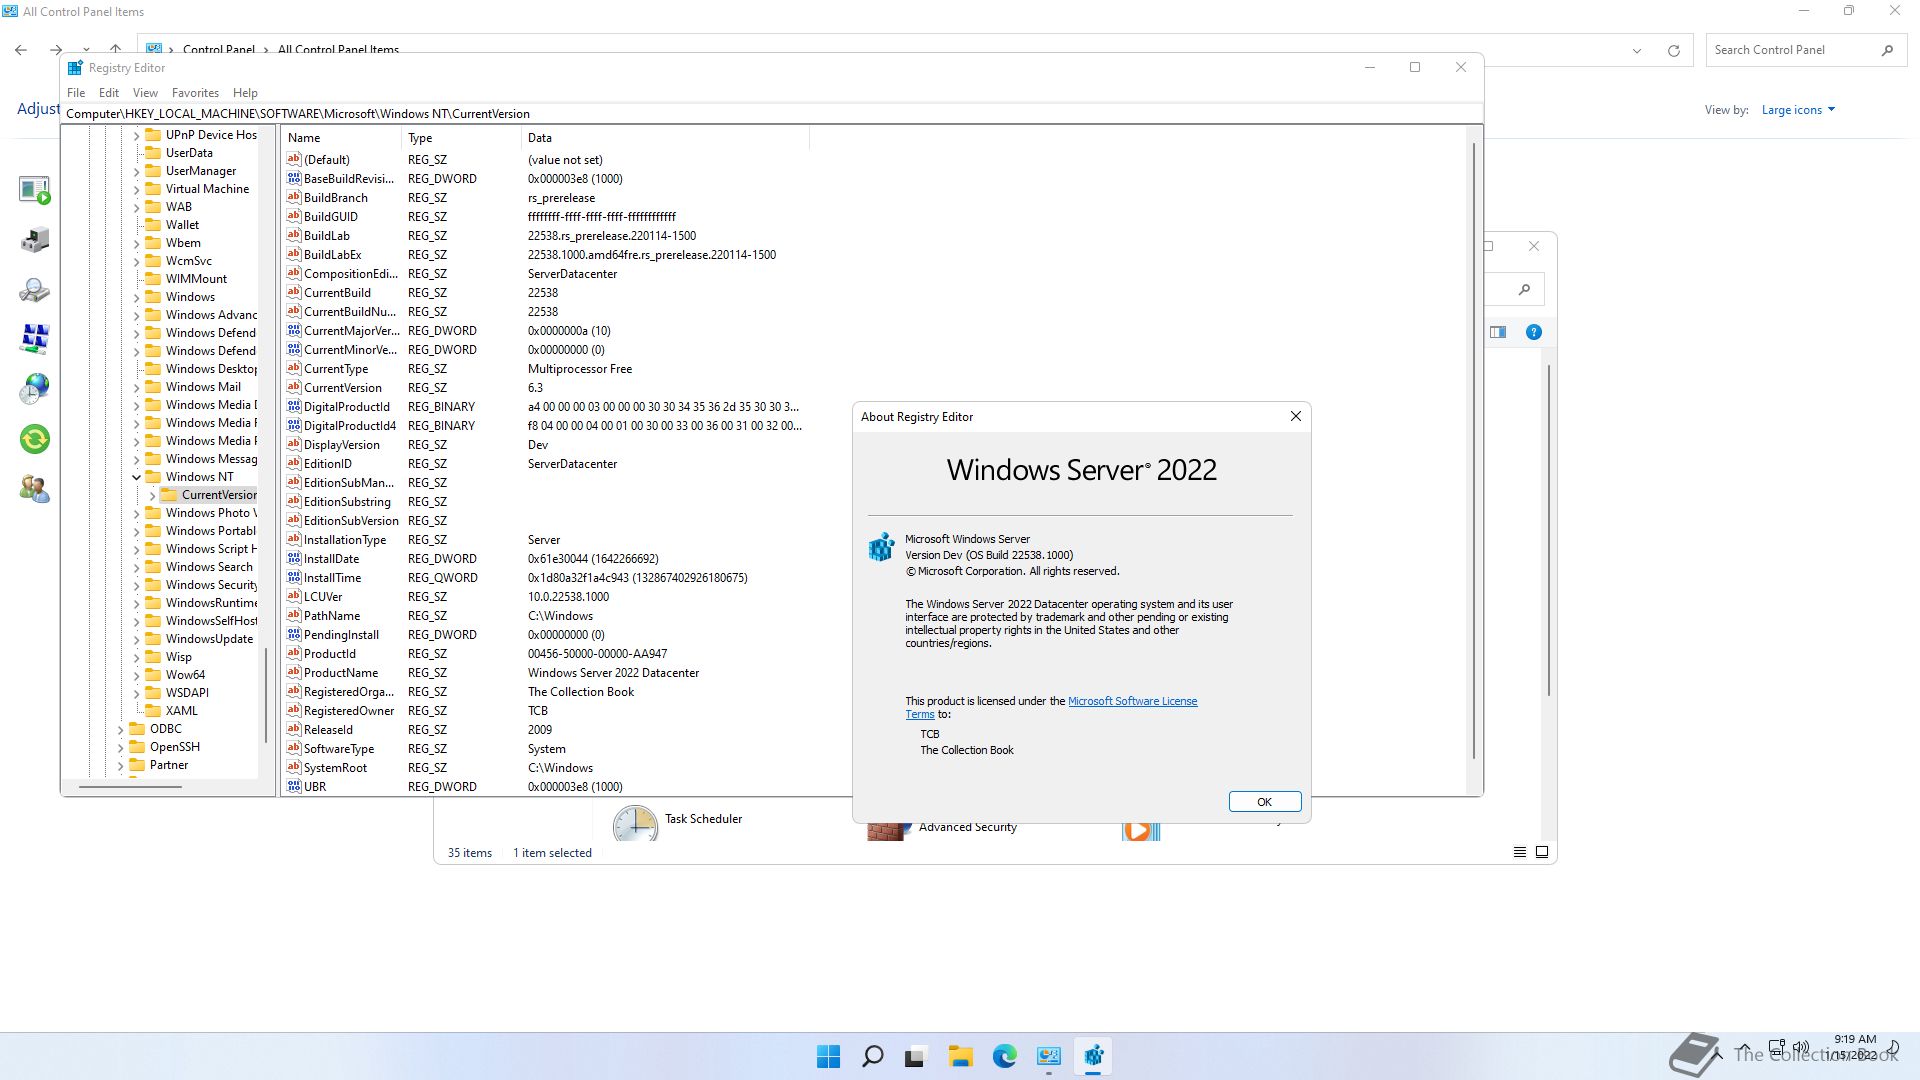Open the taskbar clock showing 9:19 AM
The width and height of the screenshot is (1920, 1080).
1854,1047
